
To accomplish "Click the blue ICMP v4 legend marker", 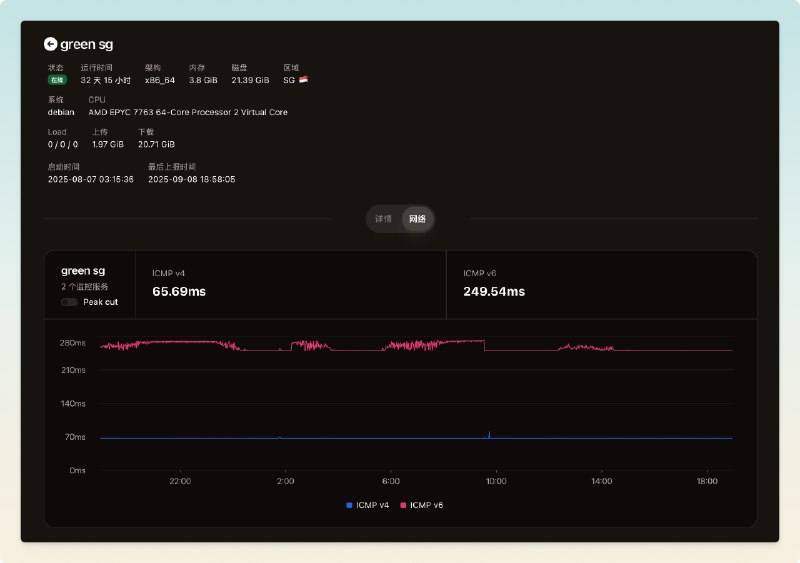I will click(349, 505).
